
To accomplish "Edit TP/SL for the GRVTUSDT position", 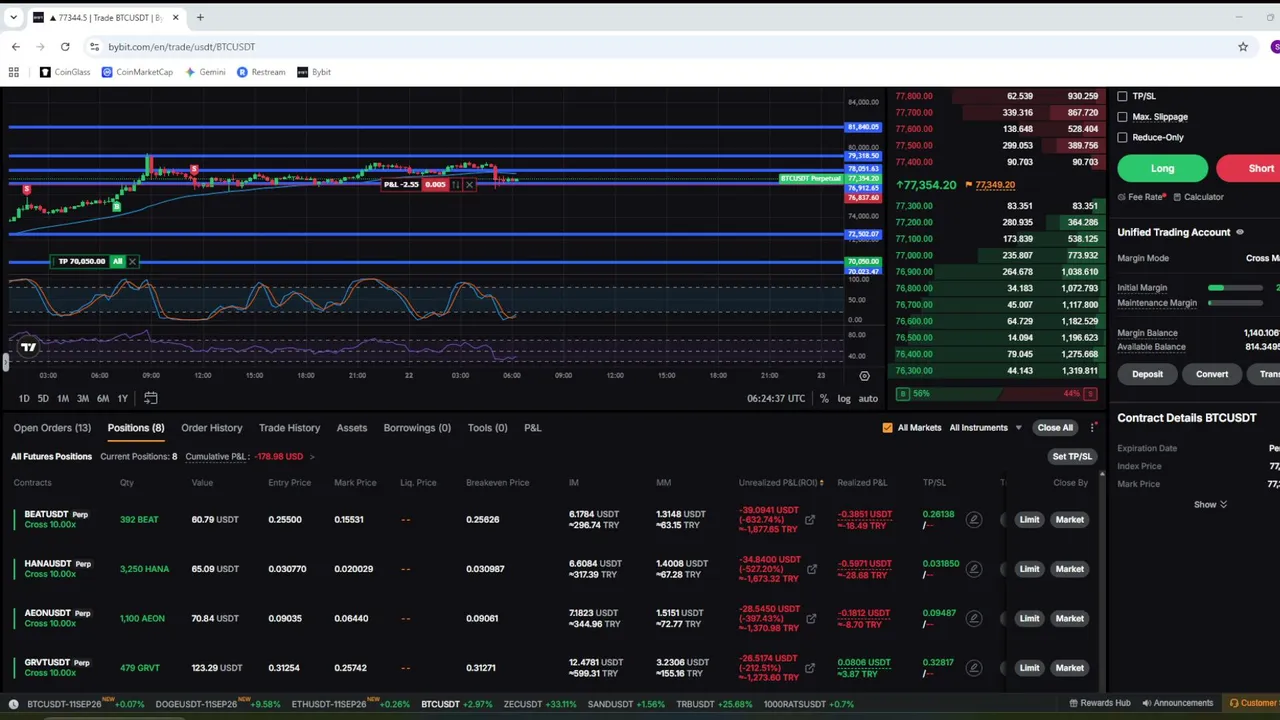I will coord(973,668).
